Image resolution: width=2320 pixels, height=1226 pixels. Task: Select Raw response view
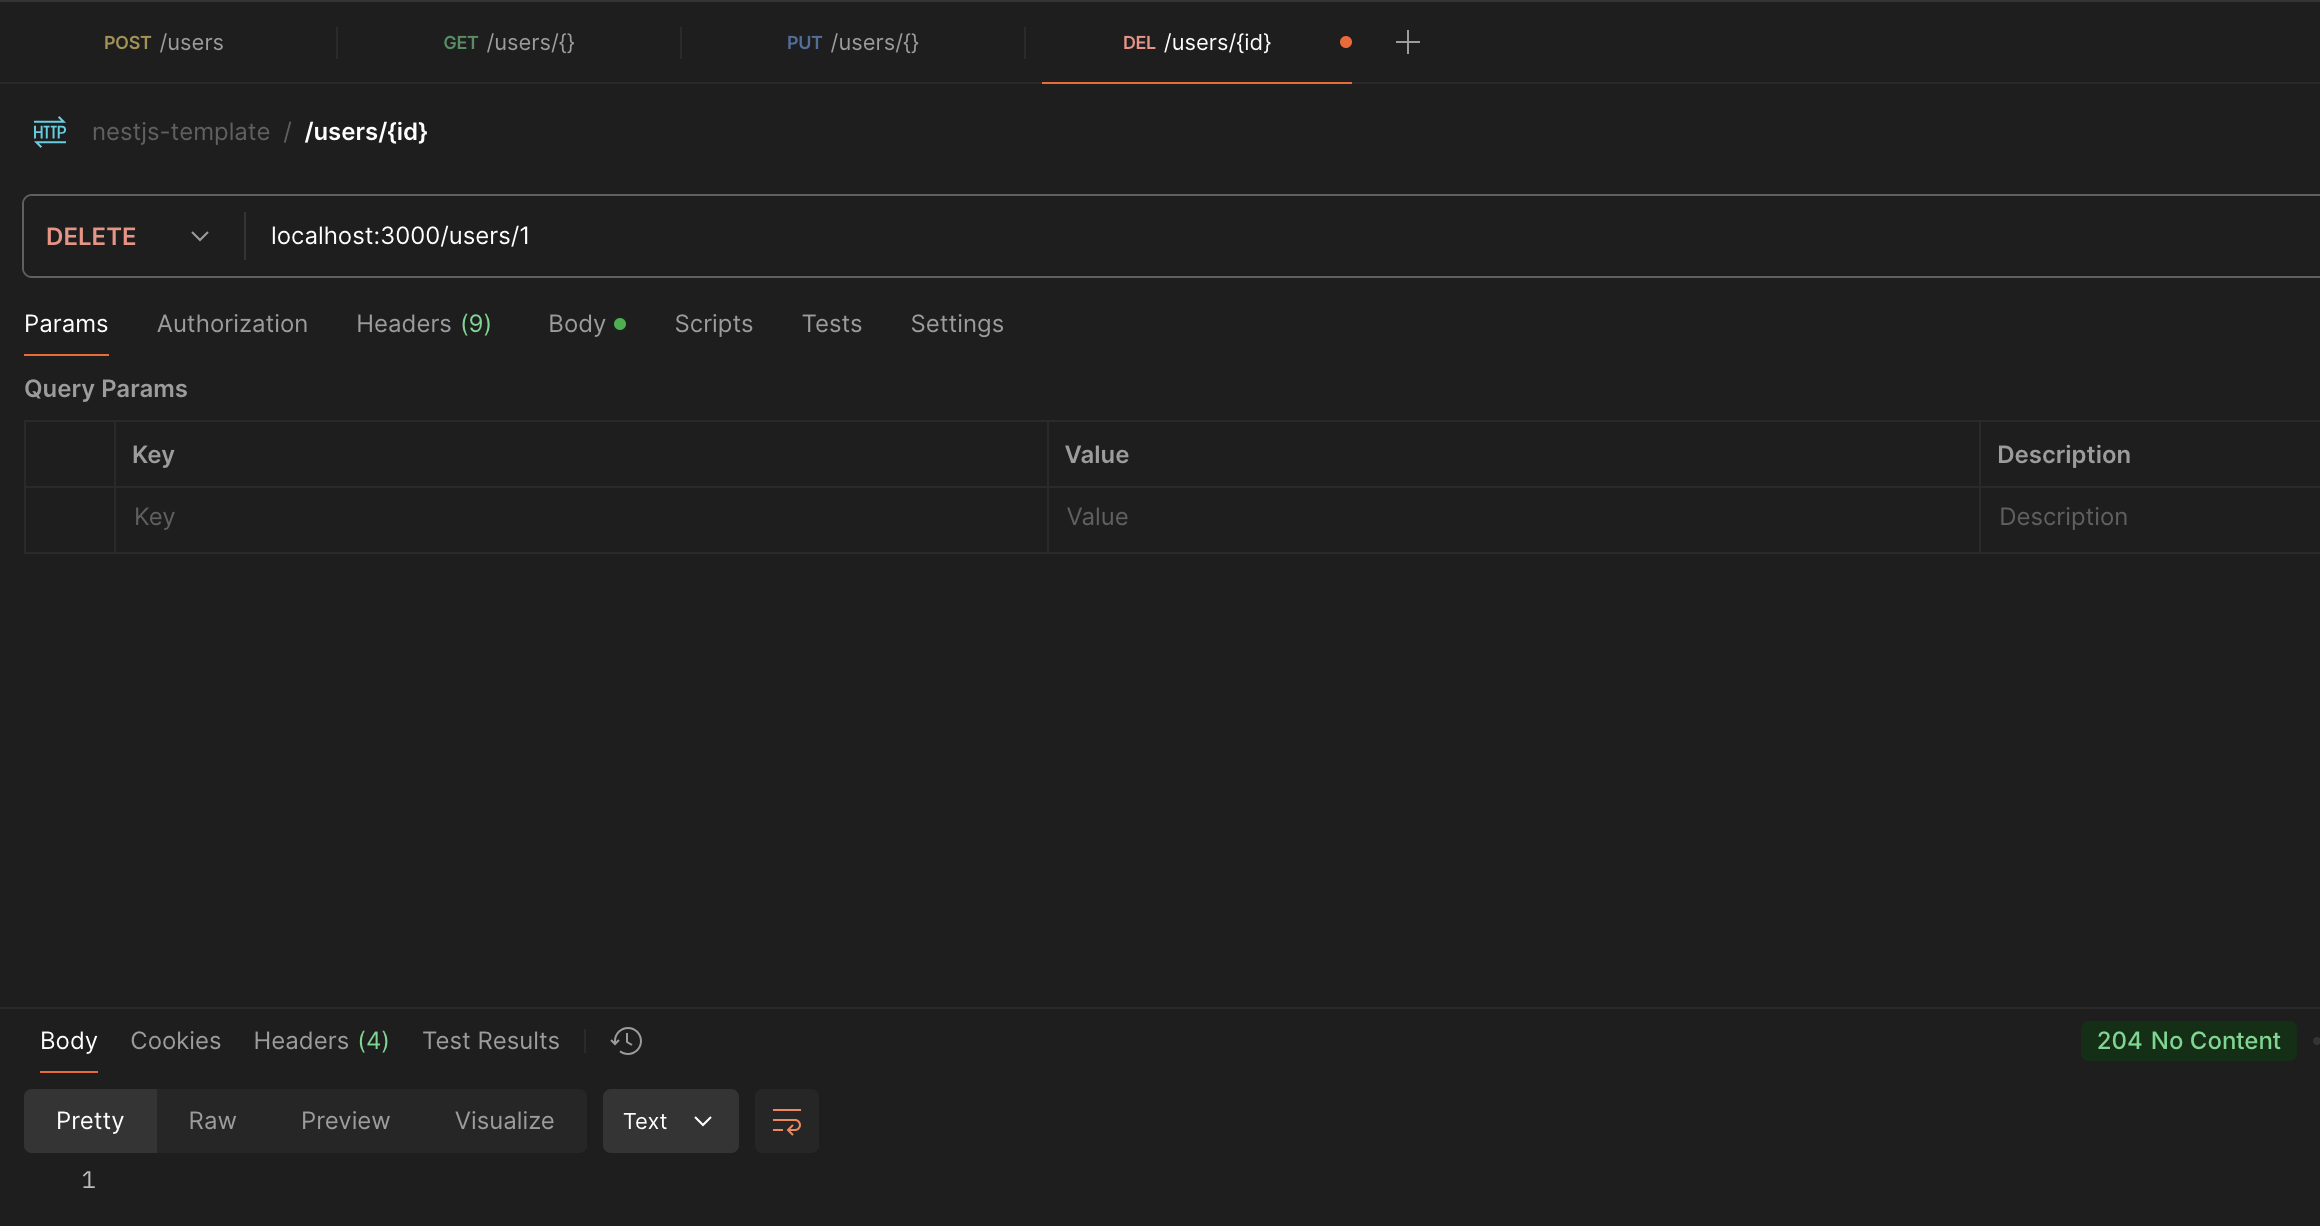(x=212, y=1121)
